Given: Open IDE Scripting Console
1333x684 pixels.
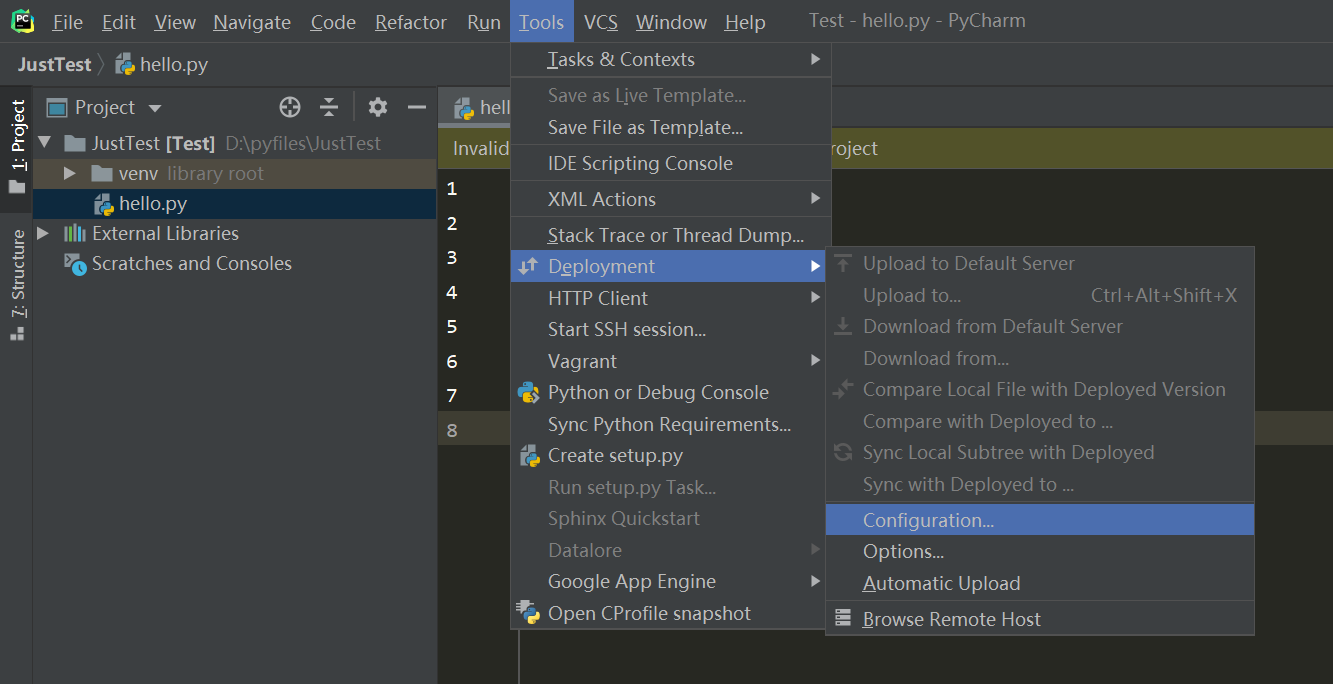Looking at the screenshot, I should click(x=671, y=164).
